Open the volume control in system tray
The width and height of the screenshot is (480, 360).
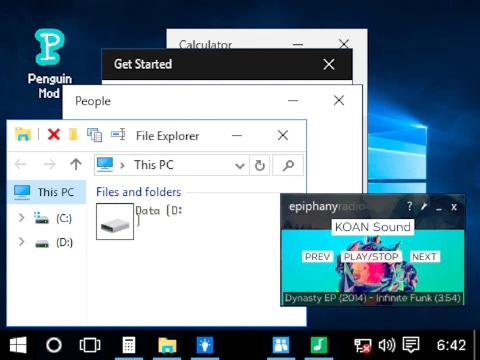tap(387, 345)
